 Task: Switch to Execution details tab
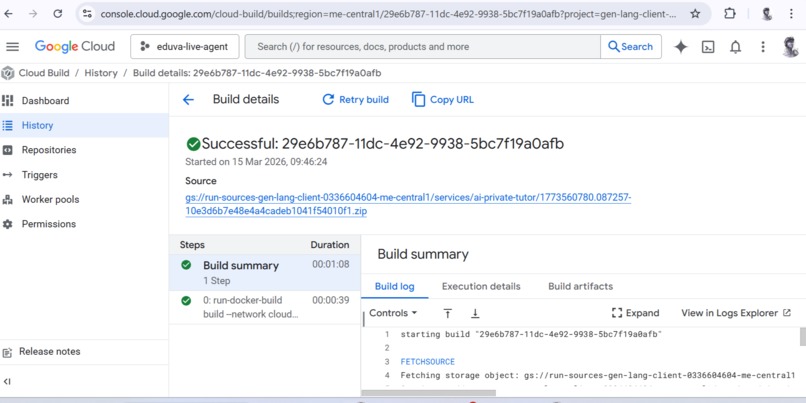481,286
